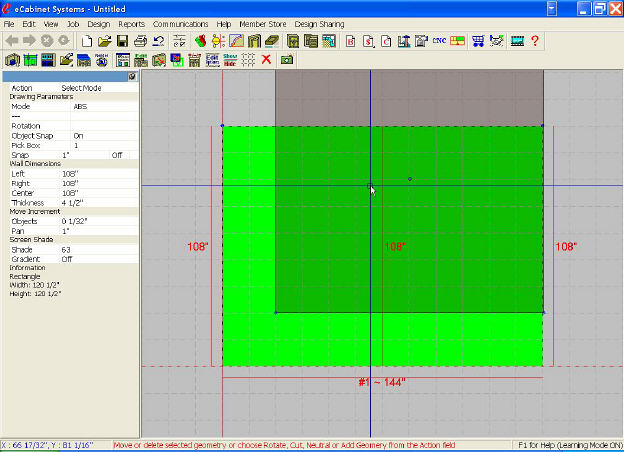The width and height of the screenshot is (624, 452).
Task: Click the red question mark help icon
Action: [535, 41]
